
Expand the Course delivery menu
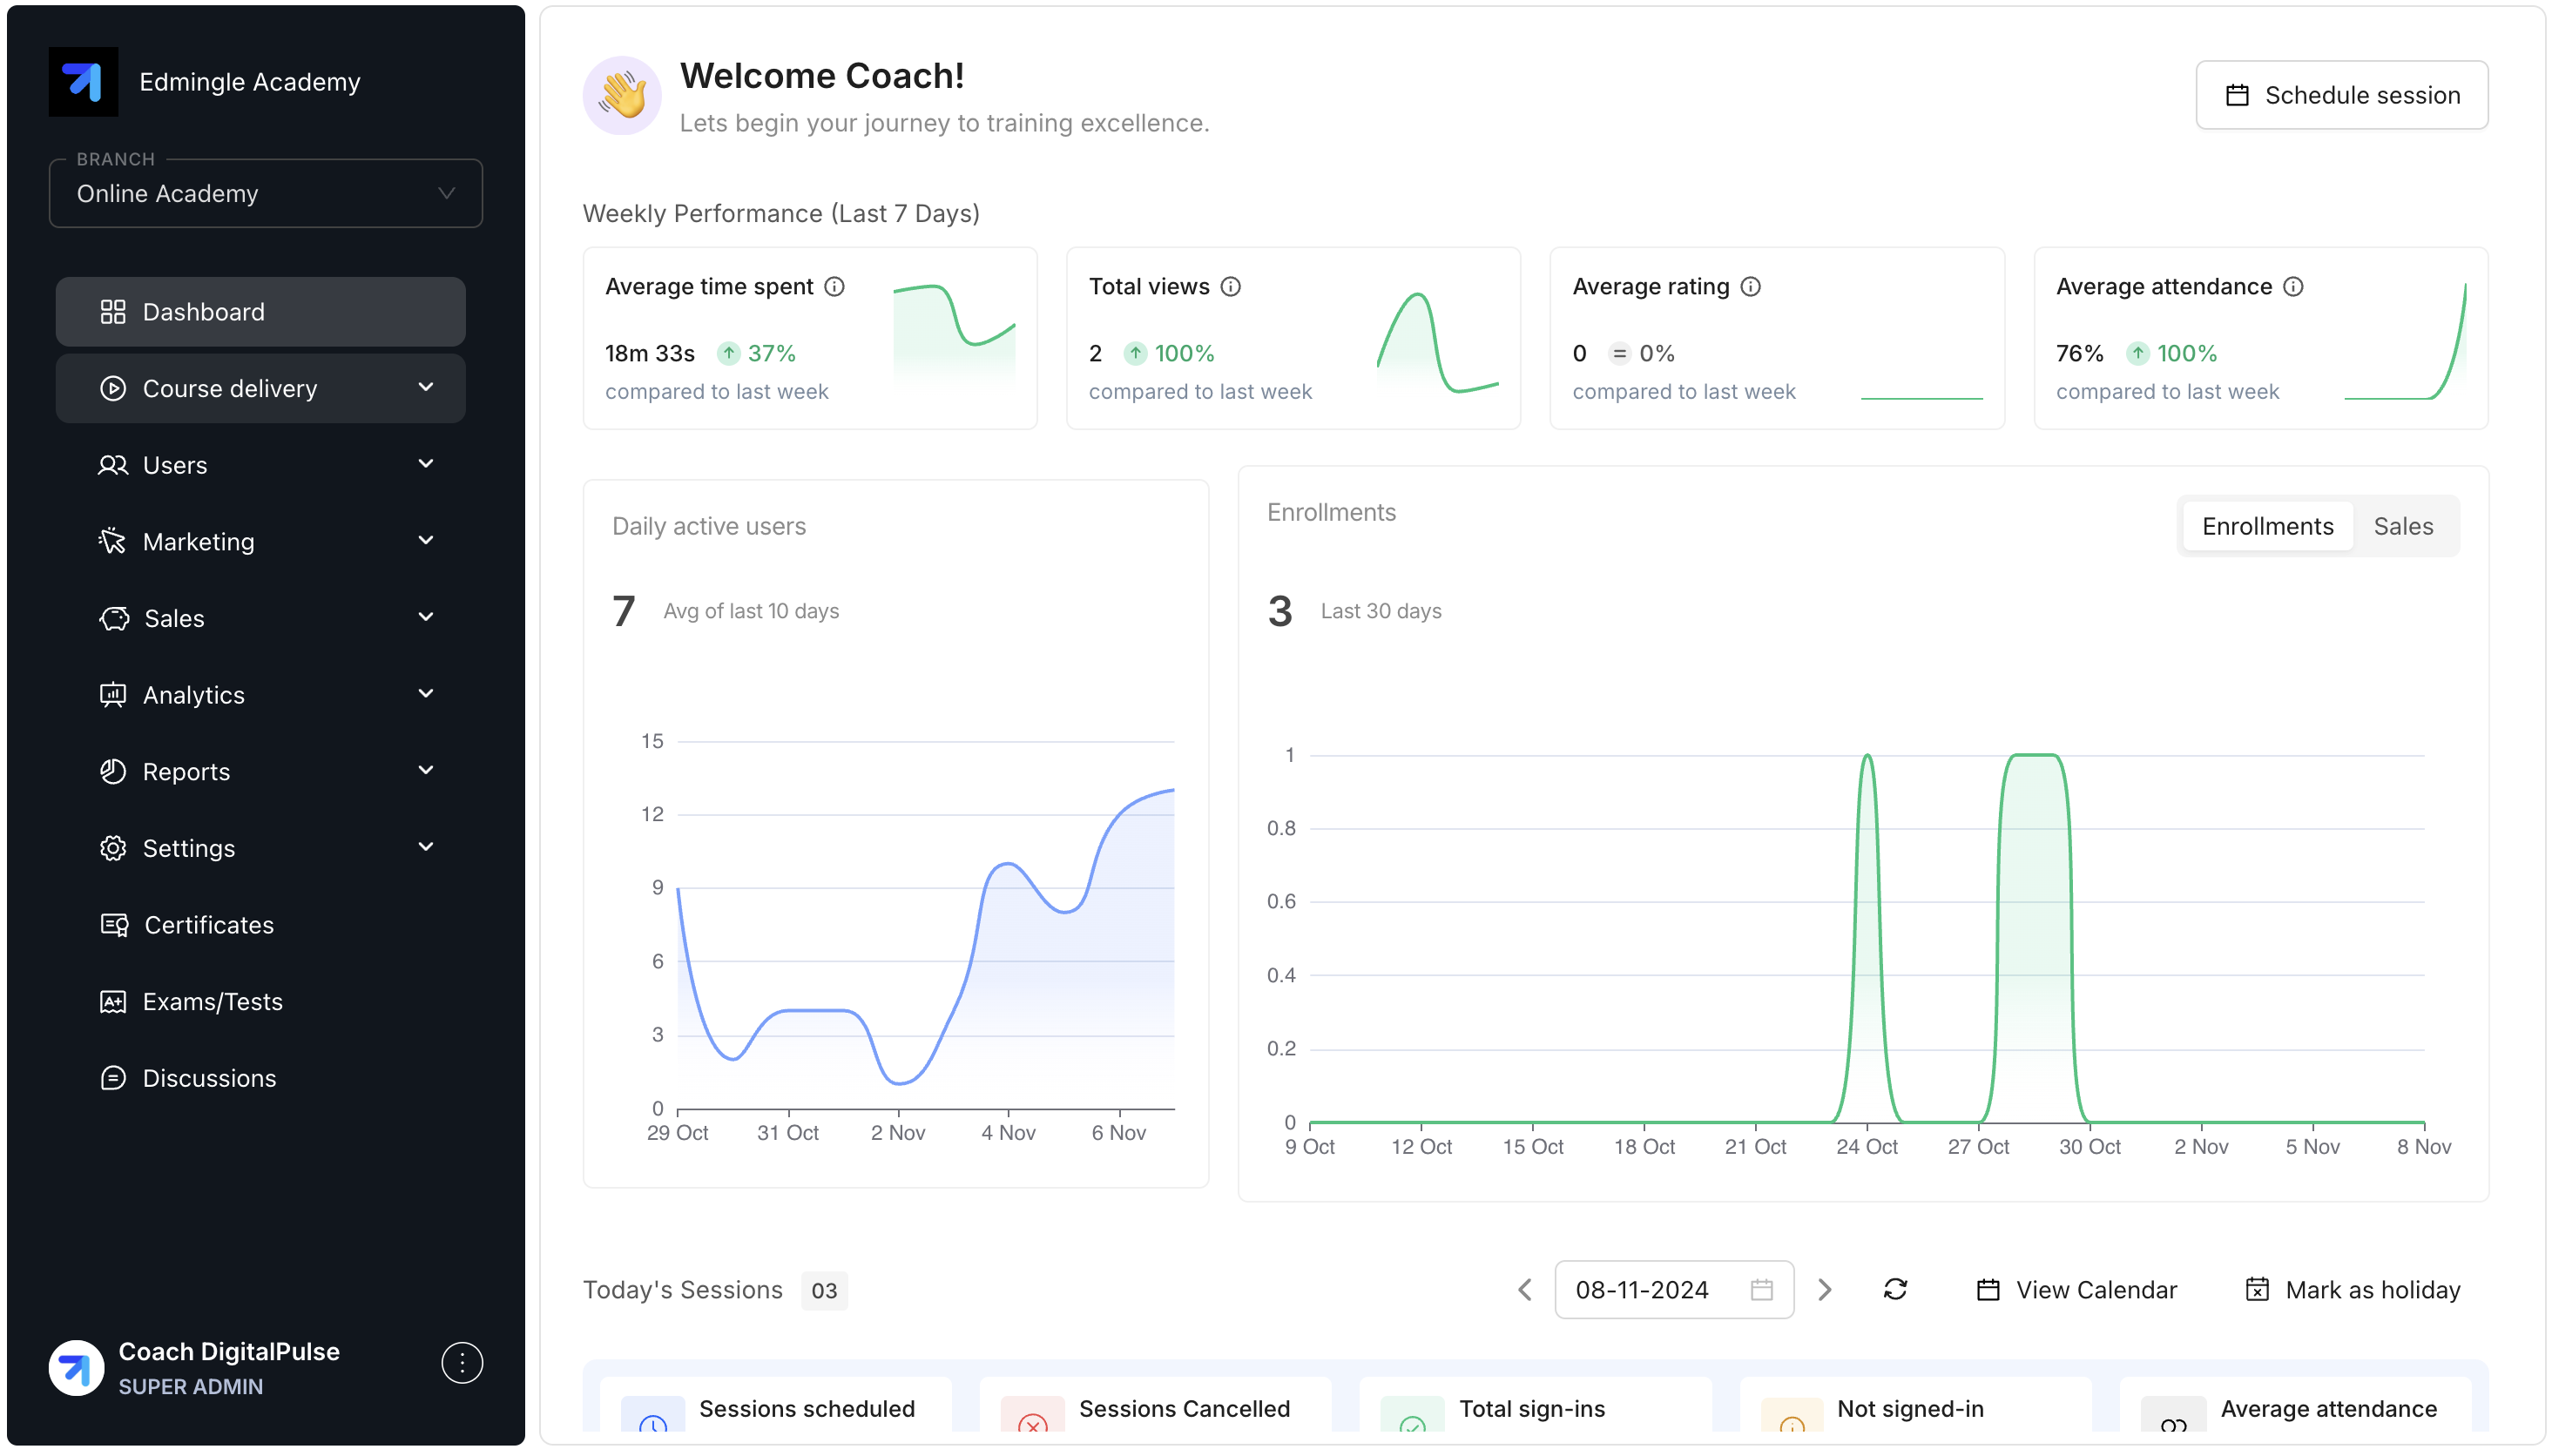point(260,388)
